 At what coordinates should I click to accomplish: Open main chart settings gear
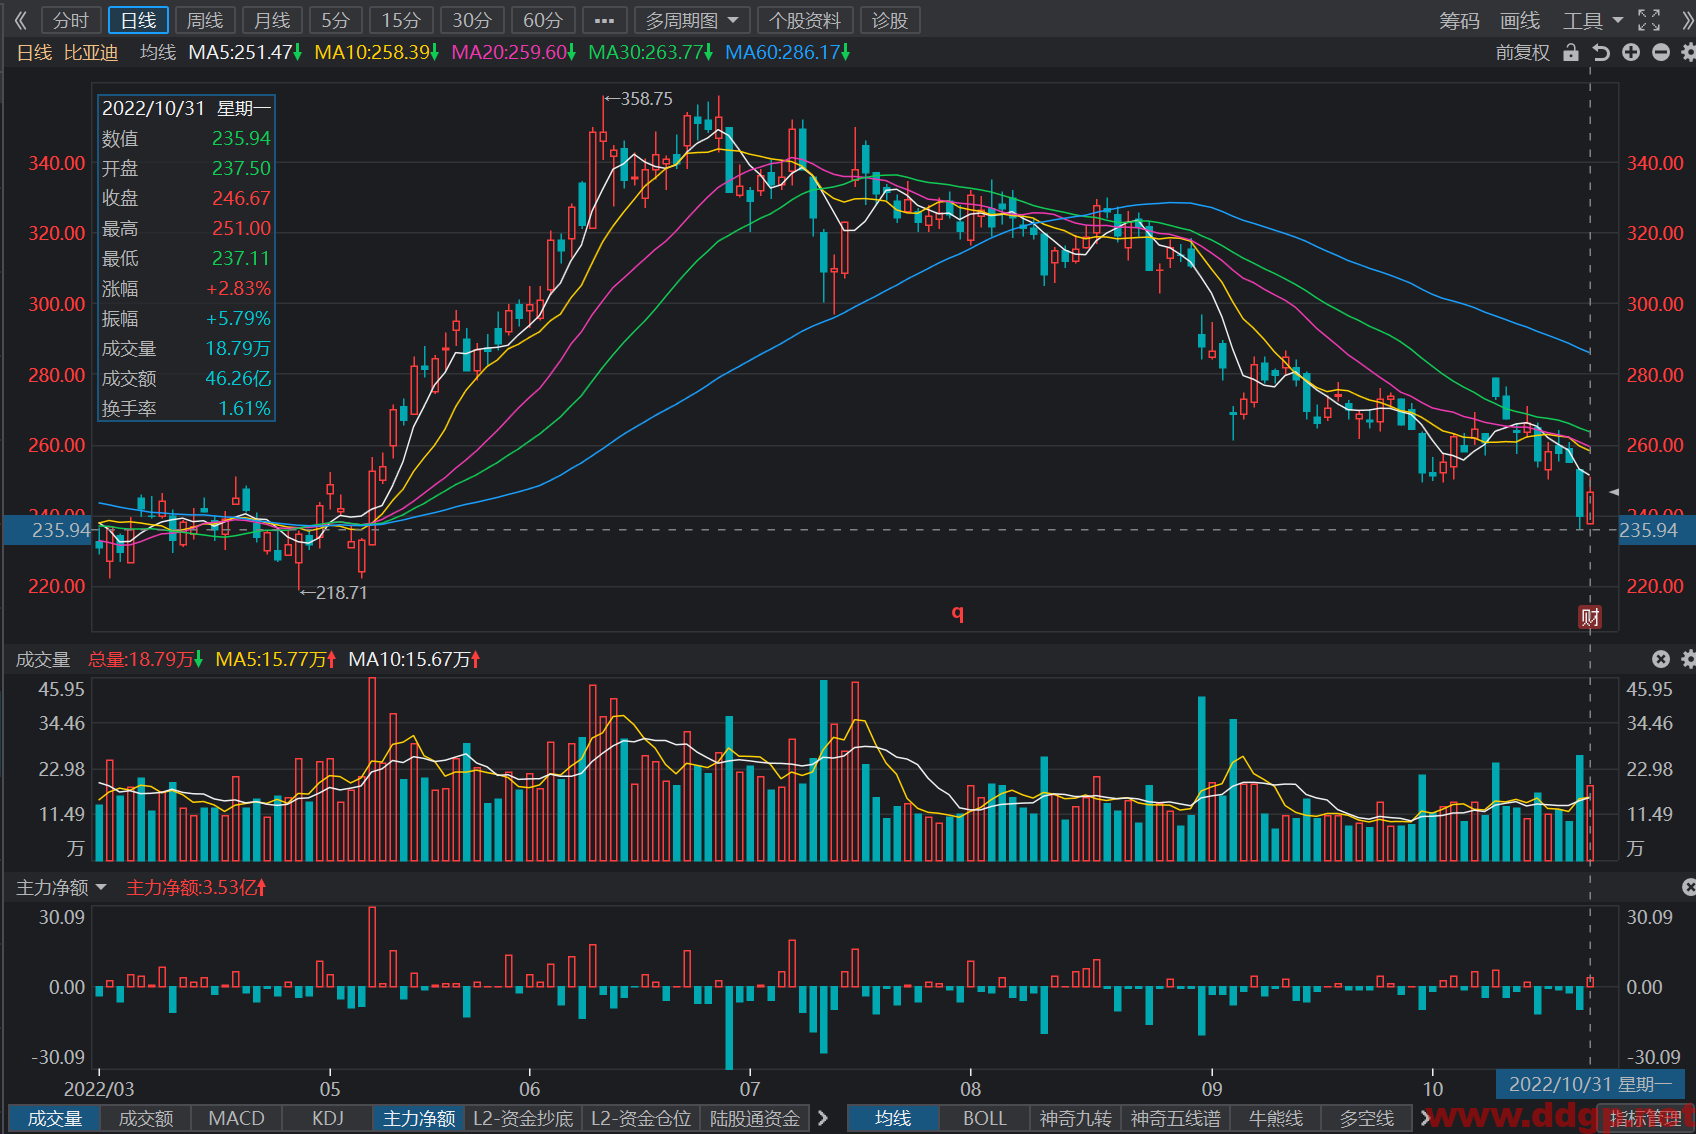[1688, 53]
